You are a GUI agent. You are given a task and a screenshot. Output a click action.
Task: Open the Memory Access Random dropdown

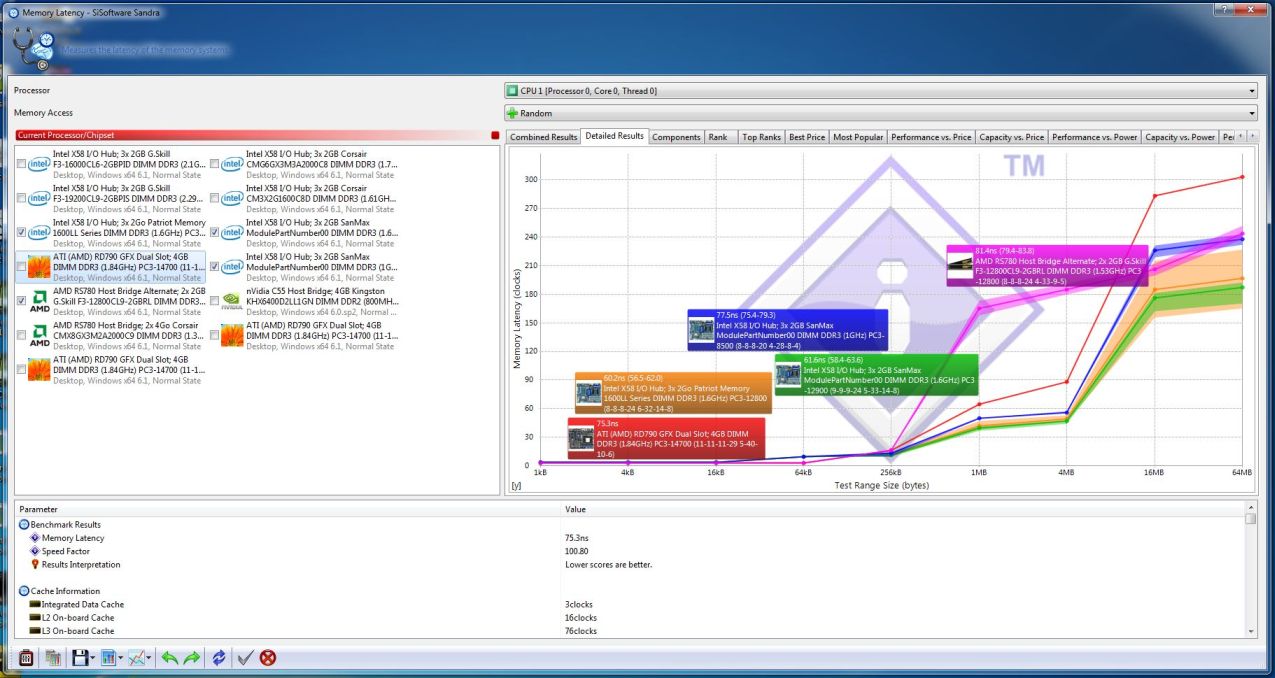[880, 114]
